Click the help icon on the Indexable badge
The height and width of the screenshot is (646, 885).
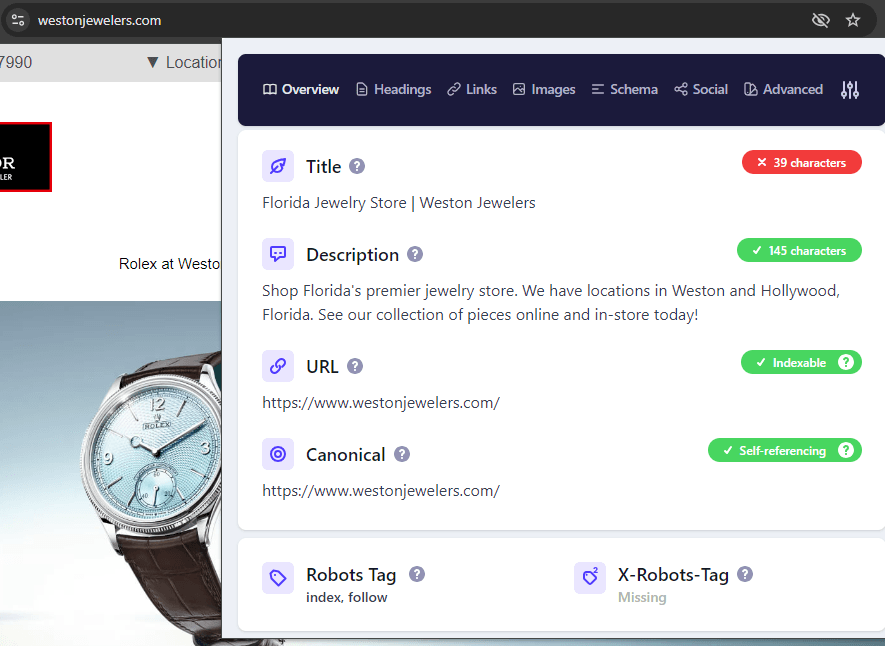point(847,362)
